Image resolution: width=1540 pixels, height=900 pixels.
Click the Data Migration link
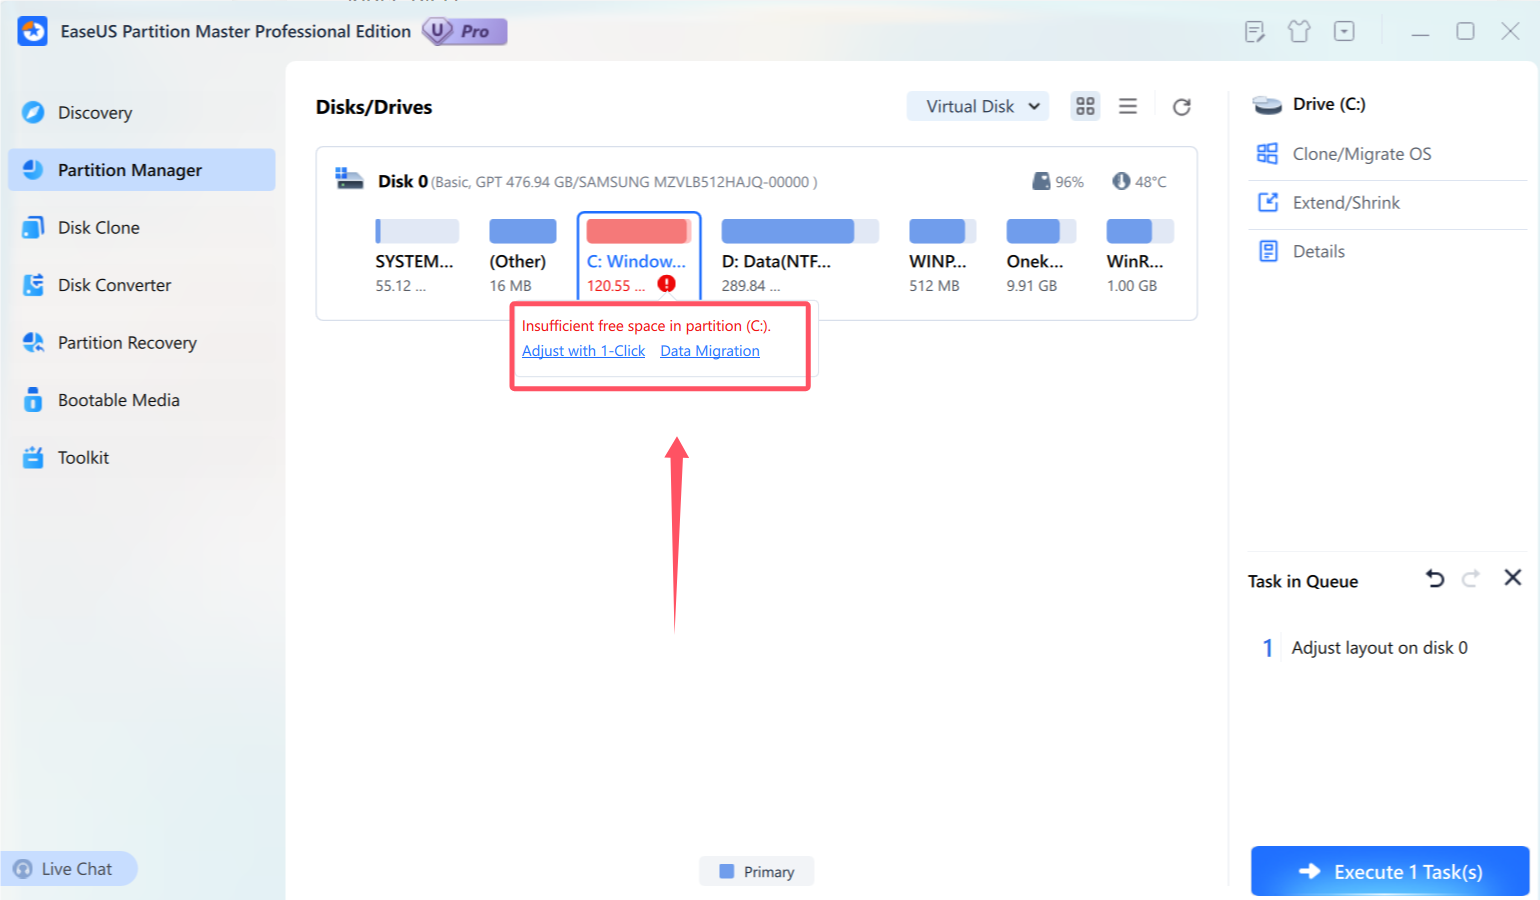[710, 351]
